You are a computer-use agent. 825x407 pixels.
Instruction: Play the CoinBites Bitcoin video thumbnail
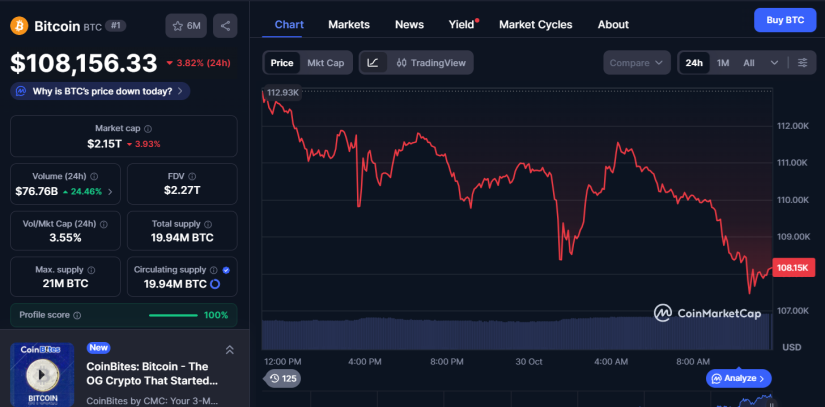click(x=42, y=375)
